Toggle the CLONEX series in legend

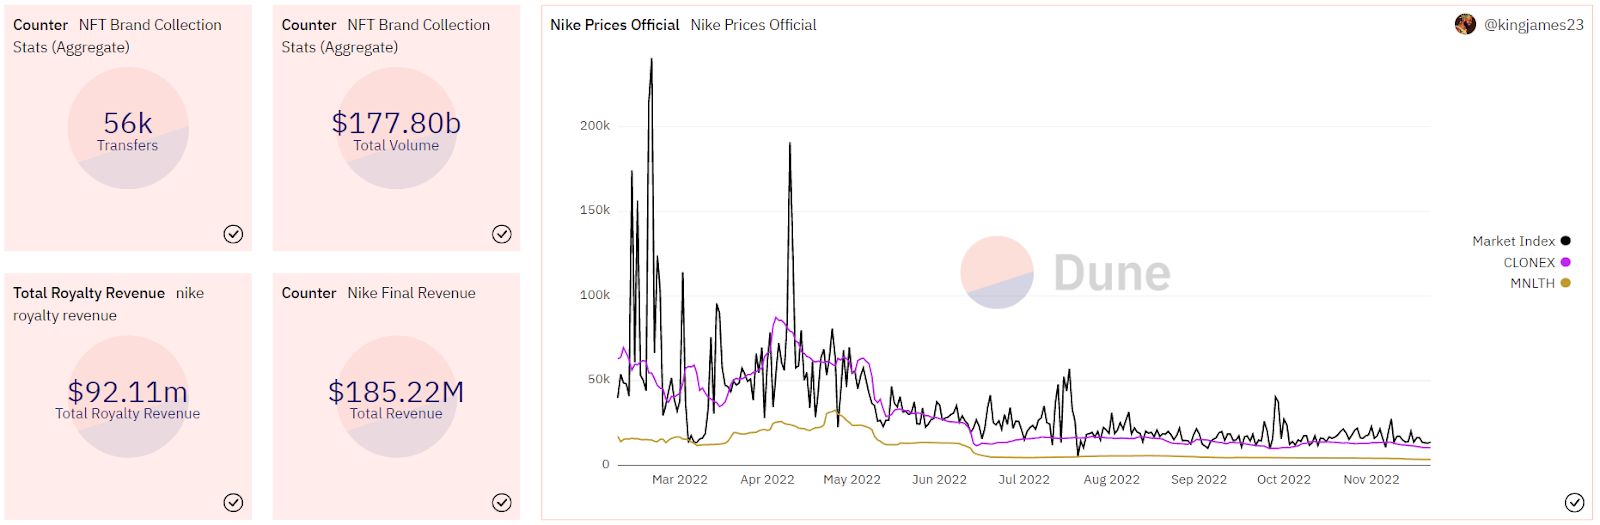click(x=1529, y=262)
